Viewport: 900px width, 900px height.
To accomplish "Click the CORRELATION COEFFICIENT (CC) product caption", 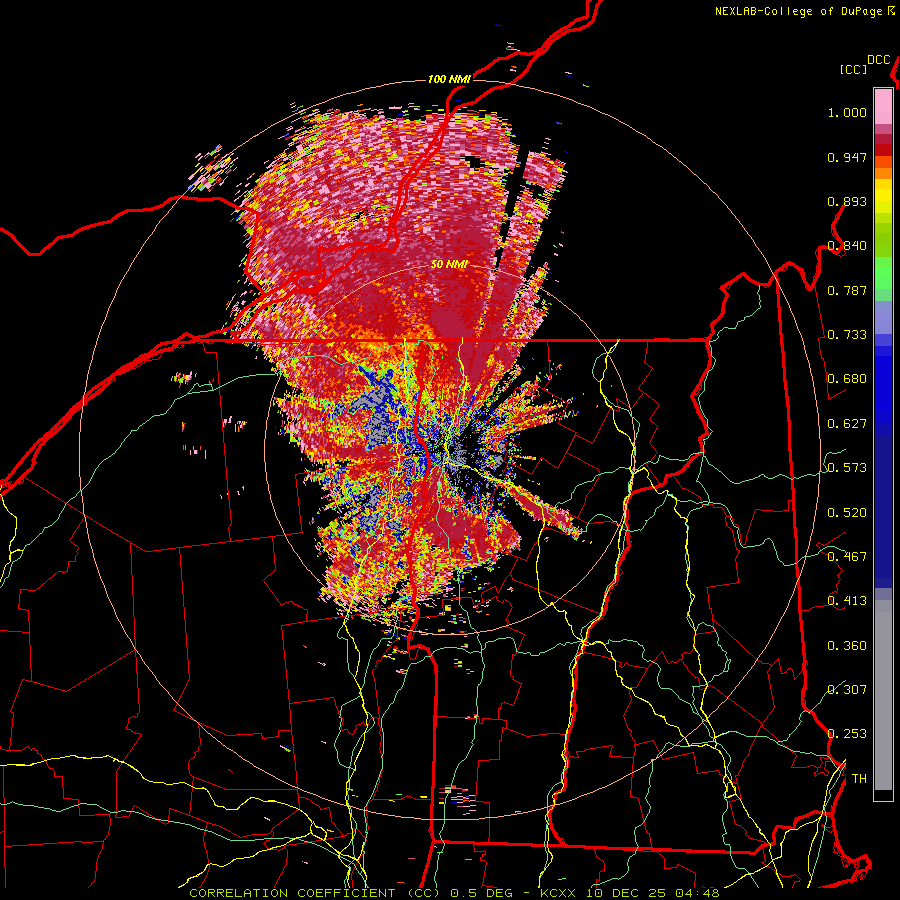I will click(x=315, y=893).
